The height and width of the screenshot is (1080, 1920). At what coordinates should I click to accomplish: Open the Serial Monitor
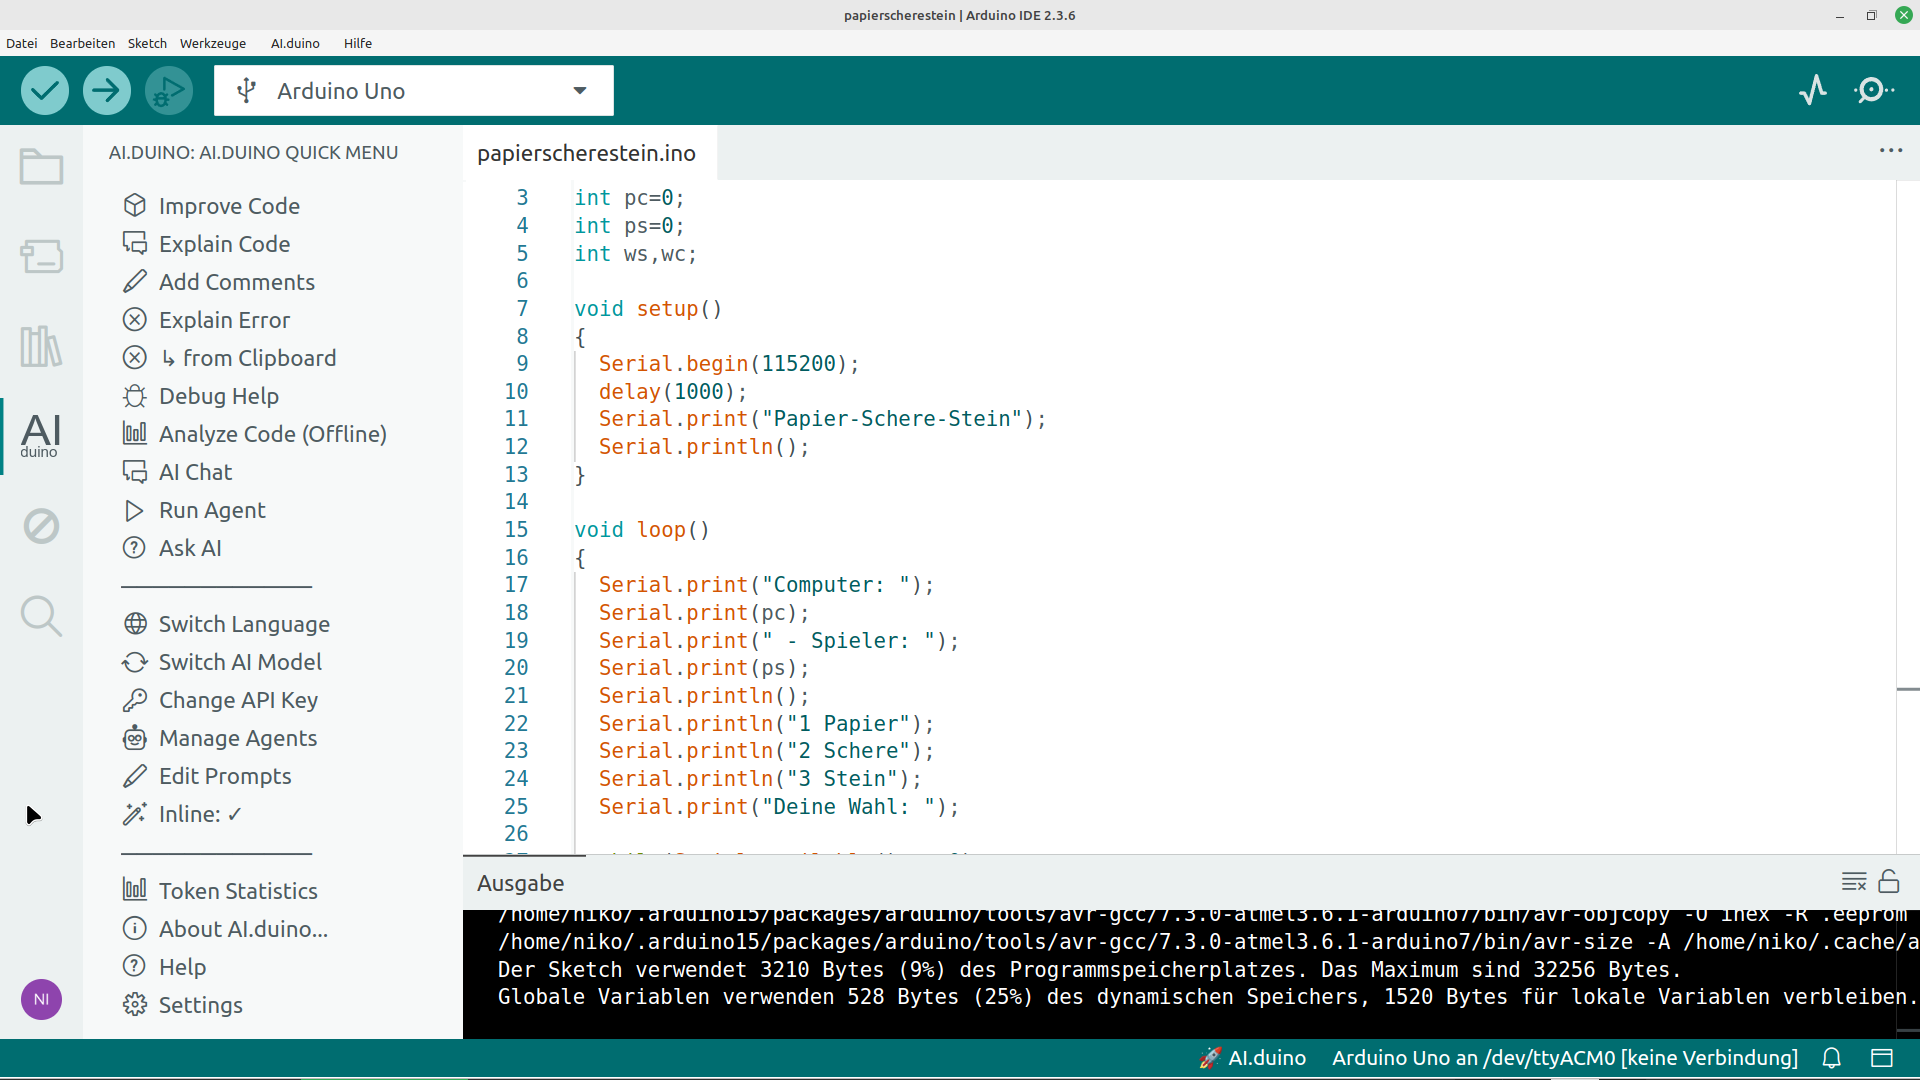pyautogui.click(x=1873, y=91)
